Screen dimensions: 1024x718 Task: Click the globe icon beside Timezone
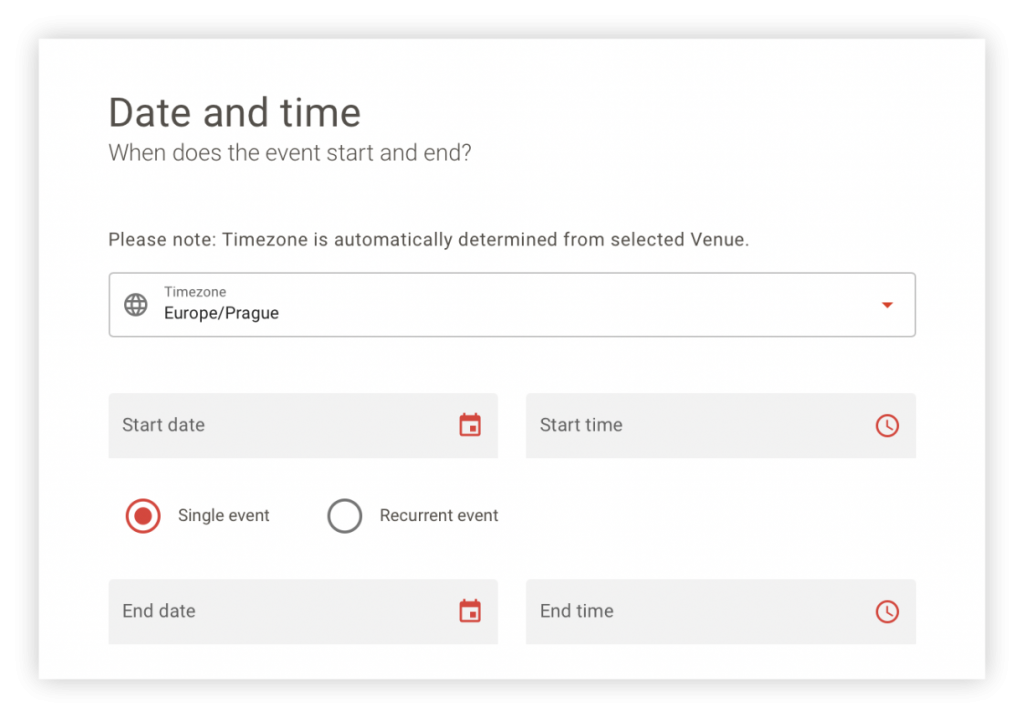pyautogui.click(x=136, y=305)
